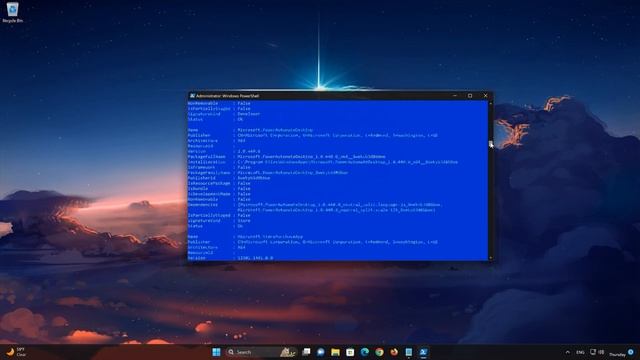This screenshot has height=360, width=640.
Task: Open the Recycle Bin desktop icon
Action: pos(12,11)
